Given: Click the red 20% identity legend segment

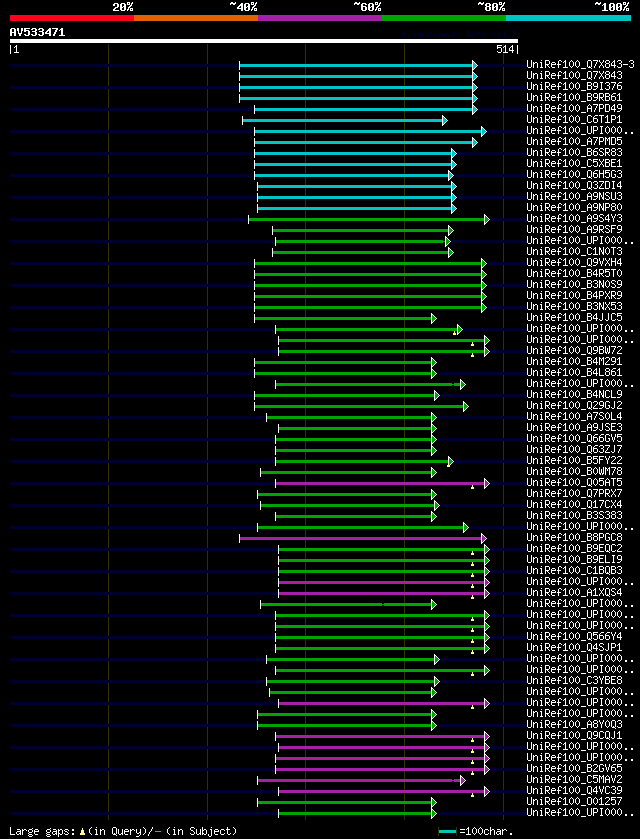Looking at the screenshot, I should click(72, 18).
